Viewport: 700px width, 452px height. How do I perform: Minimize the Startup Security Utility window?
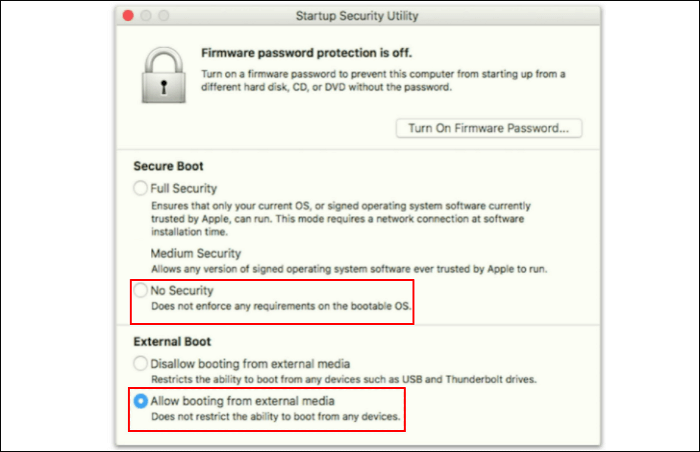pyautogui.click(x=147, y=17)
